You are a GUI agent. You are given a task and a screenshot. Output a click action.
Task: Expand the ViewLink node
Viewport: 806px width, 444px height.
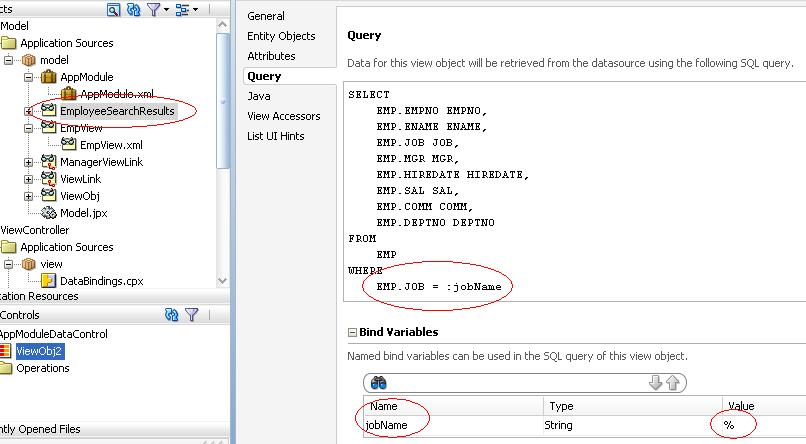[28, 179]
